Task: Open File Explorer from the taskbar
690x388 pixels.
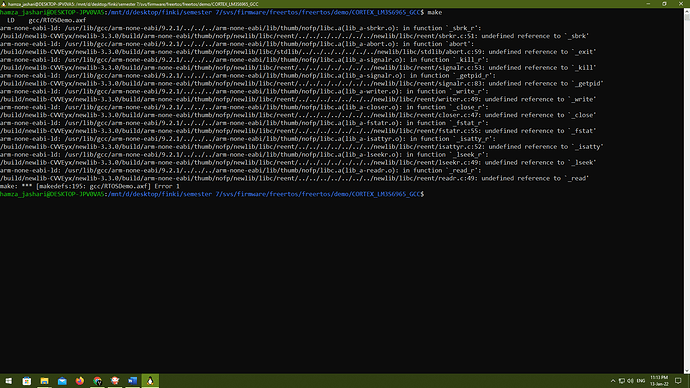Action: [44, 381]
